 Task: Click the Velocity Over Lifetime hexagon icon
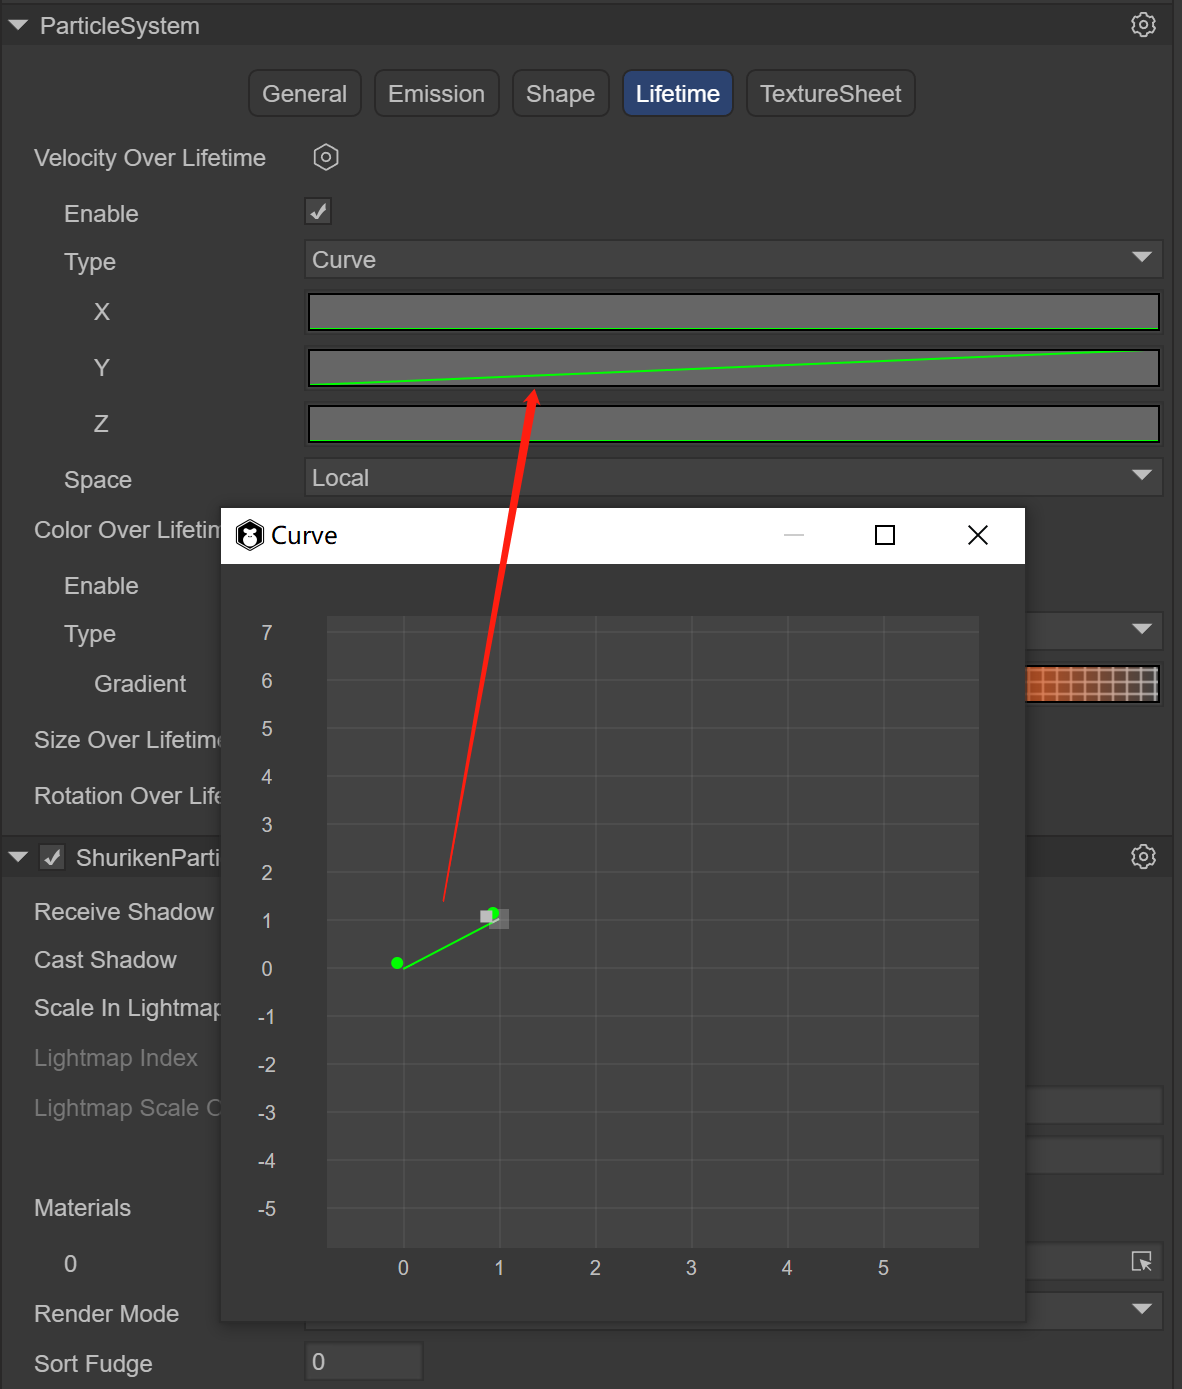point(326,157)
